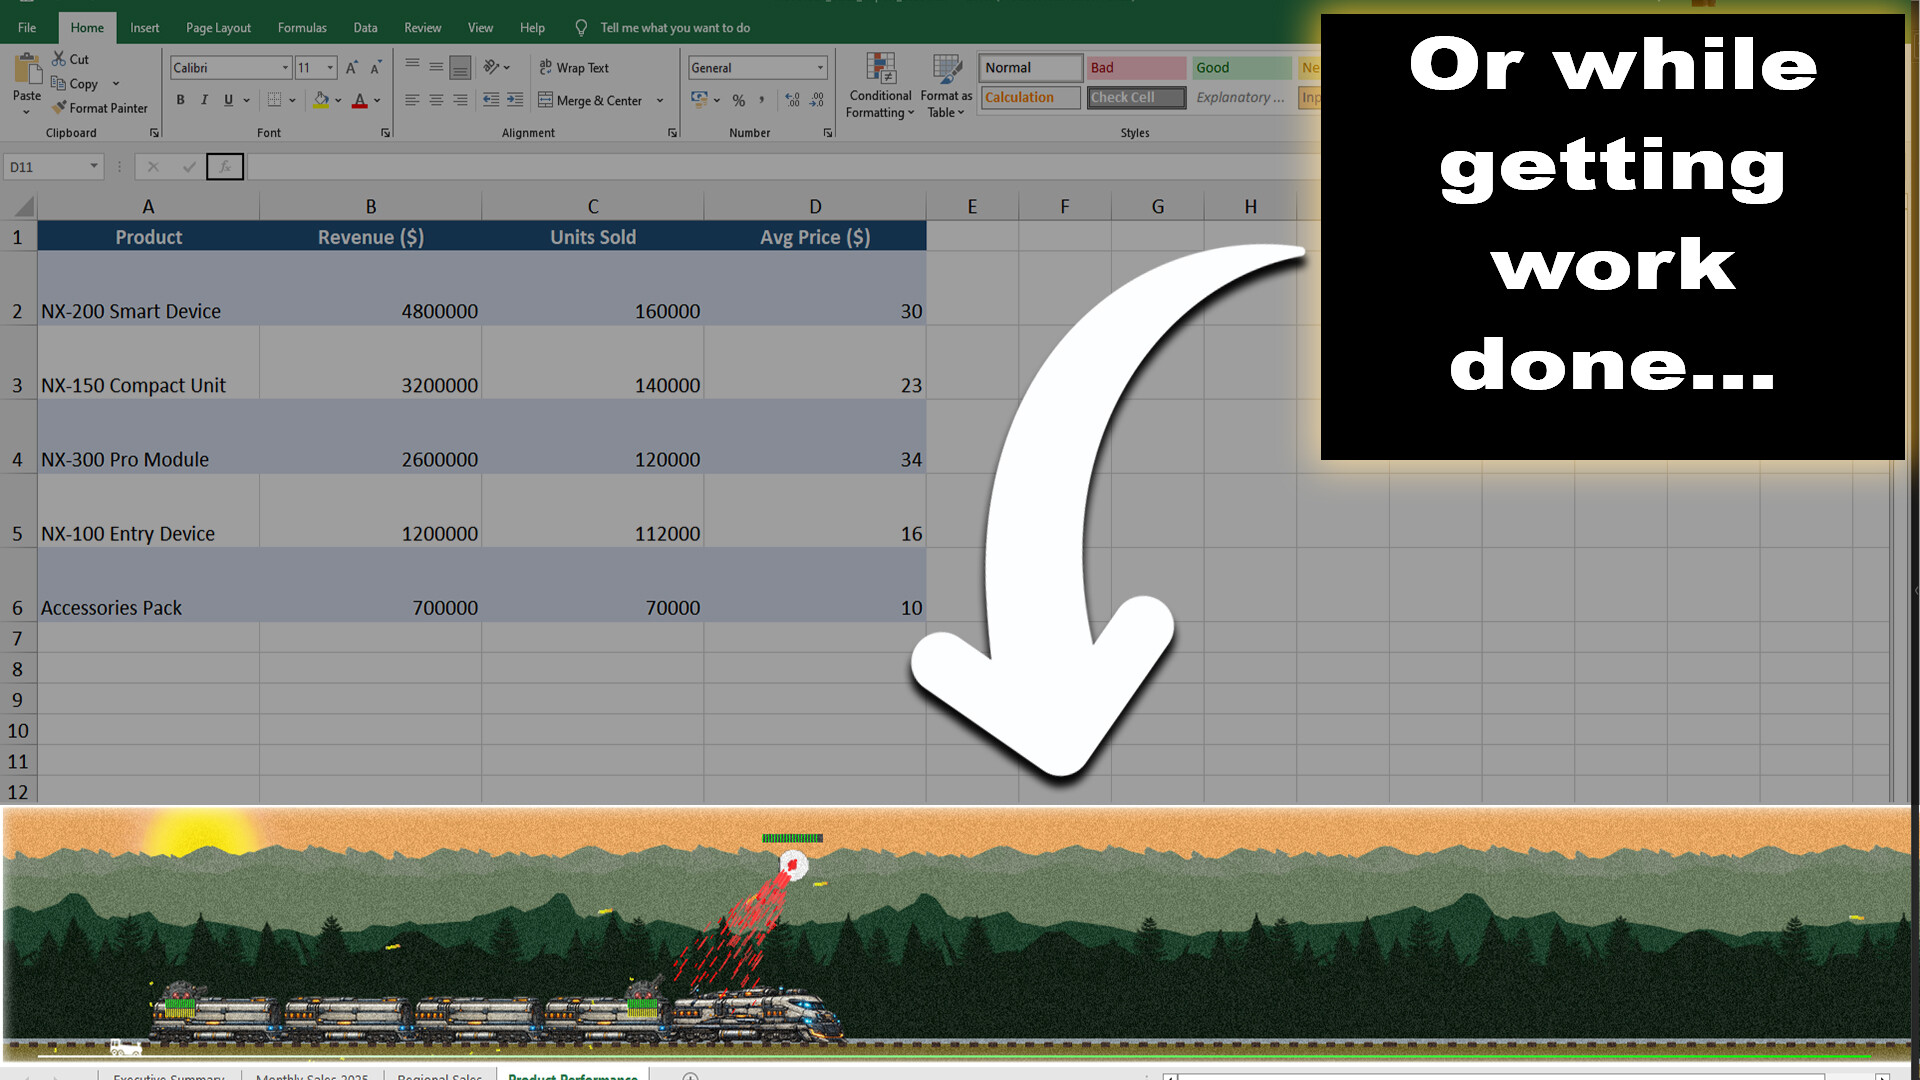Click the Increase Indent icon
1920x1080 pixels.
(x=515, y=100)
